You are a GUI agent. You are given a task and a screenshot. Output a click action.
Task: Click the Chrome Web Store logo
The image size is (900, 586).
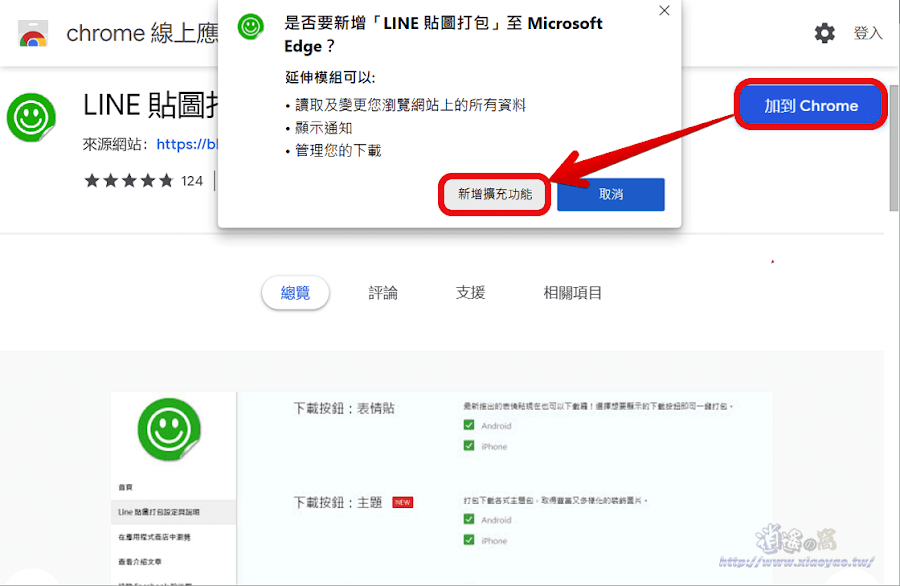[x=33, y=34]
